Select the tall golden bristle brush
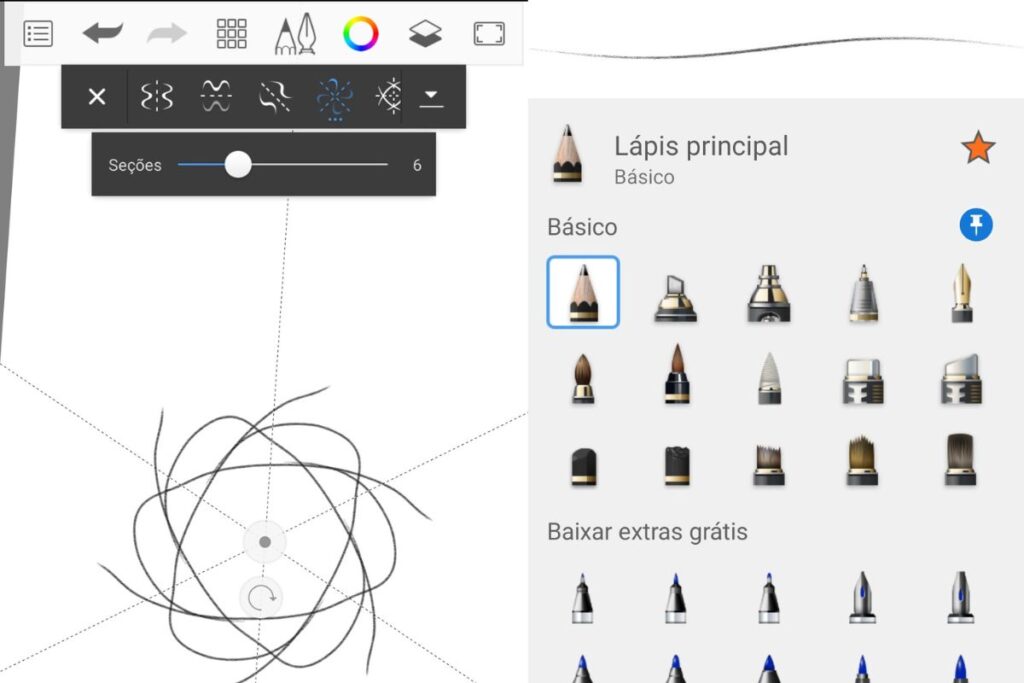1024x683 pixels. point(863,460)
